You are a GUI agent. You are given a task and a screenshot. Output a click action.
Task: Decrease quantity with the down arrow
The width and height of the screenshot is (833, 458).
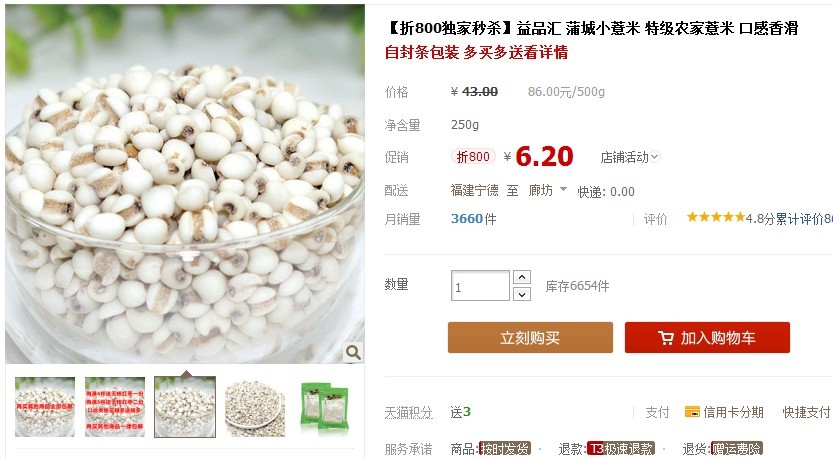pyautogui.click(x=522, y=294)
